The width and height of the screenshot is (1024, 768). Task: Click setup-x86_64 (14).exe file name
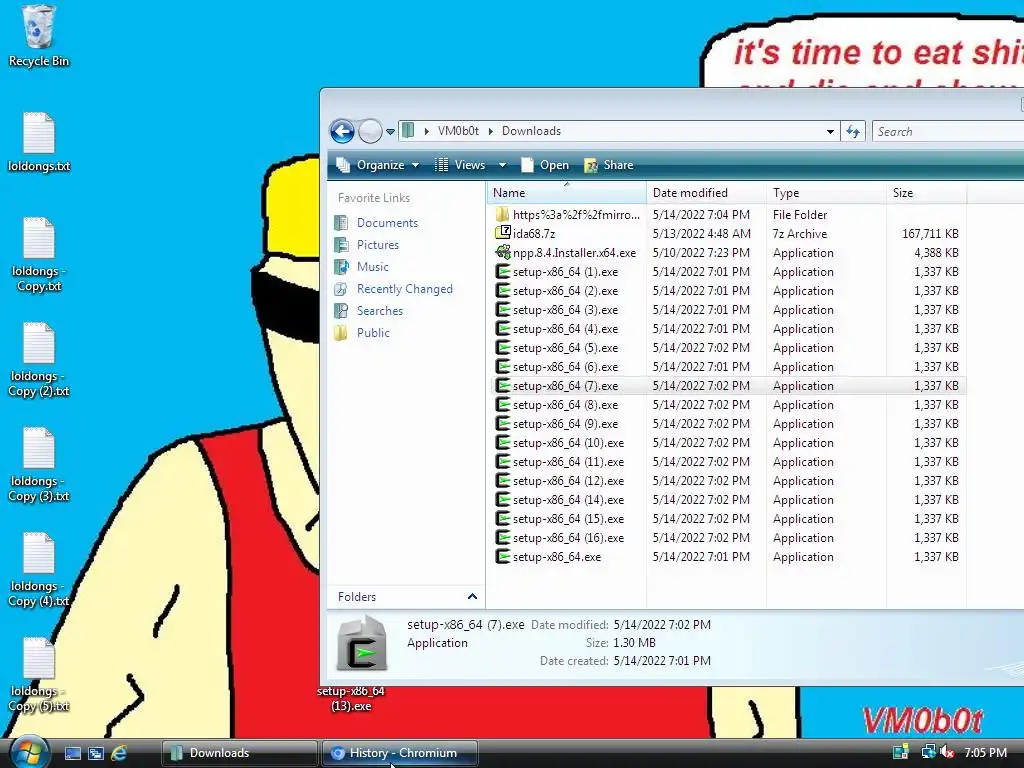(568, 500)
